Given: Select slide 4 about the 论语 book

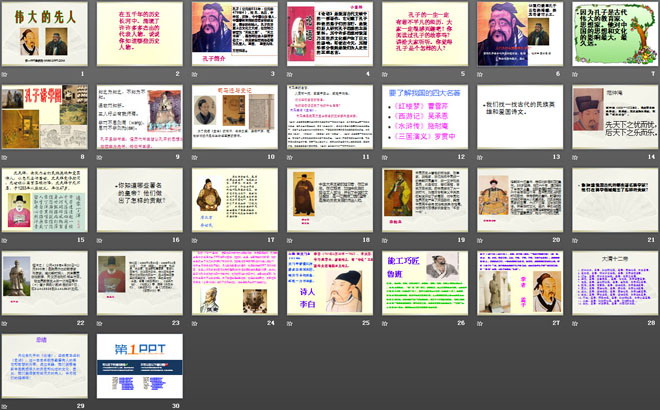Looking at the screenshot, I should (x=330, y=34).
